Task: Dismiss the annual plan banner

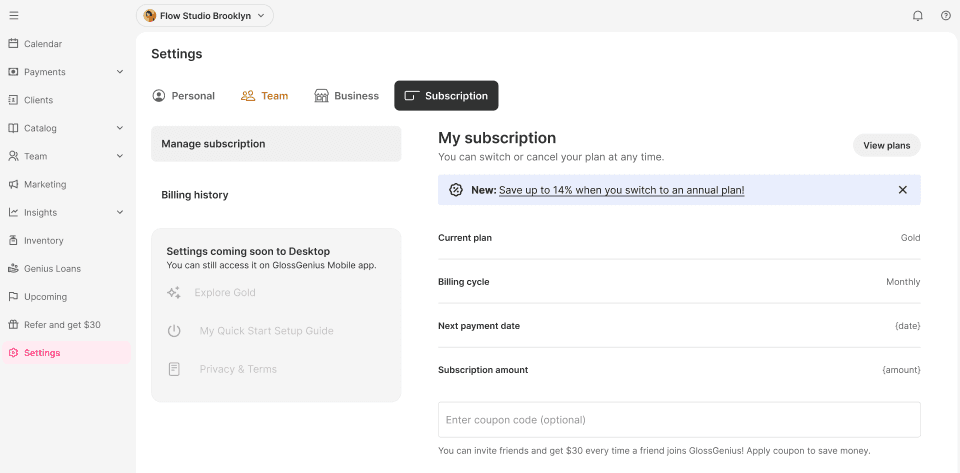Action: coord(902,190)
